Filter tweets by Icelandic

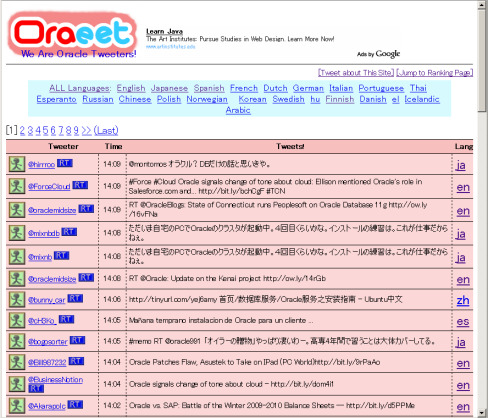coord(422,99)
